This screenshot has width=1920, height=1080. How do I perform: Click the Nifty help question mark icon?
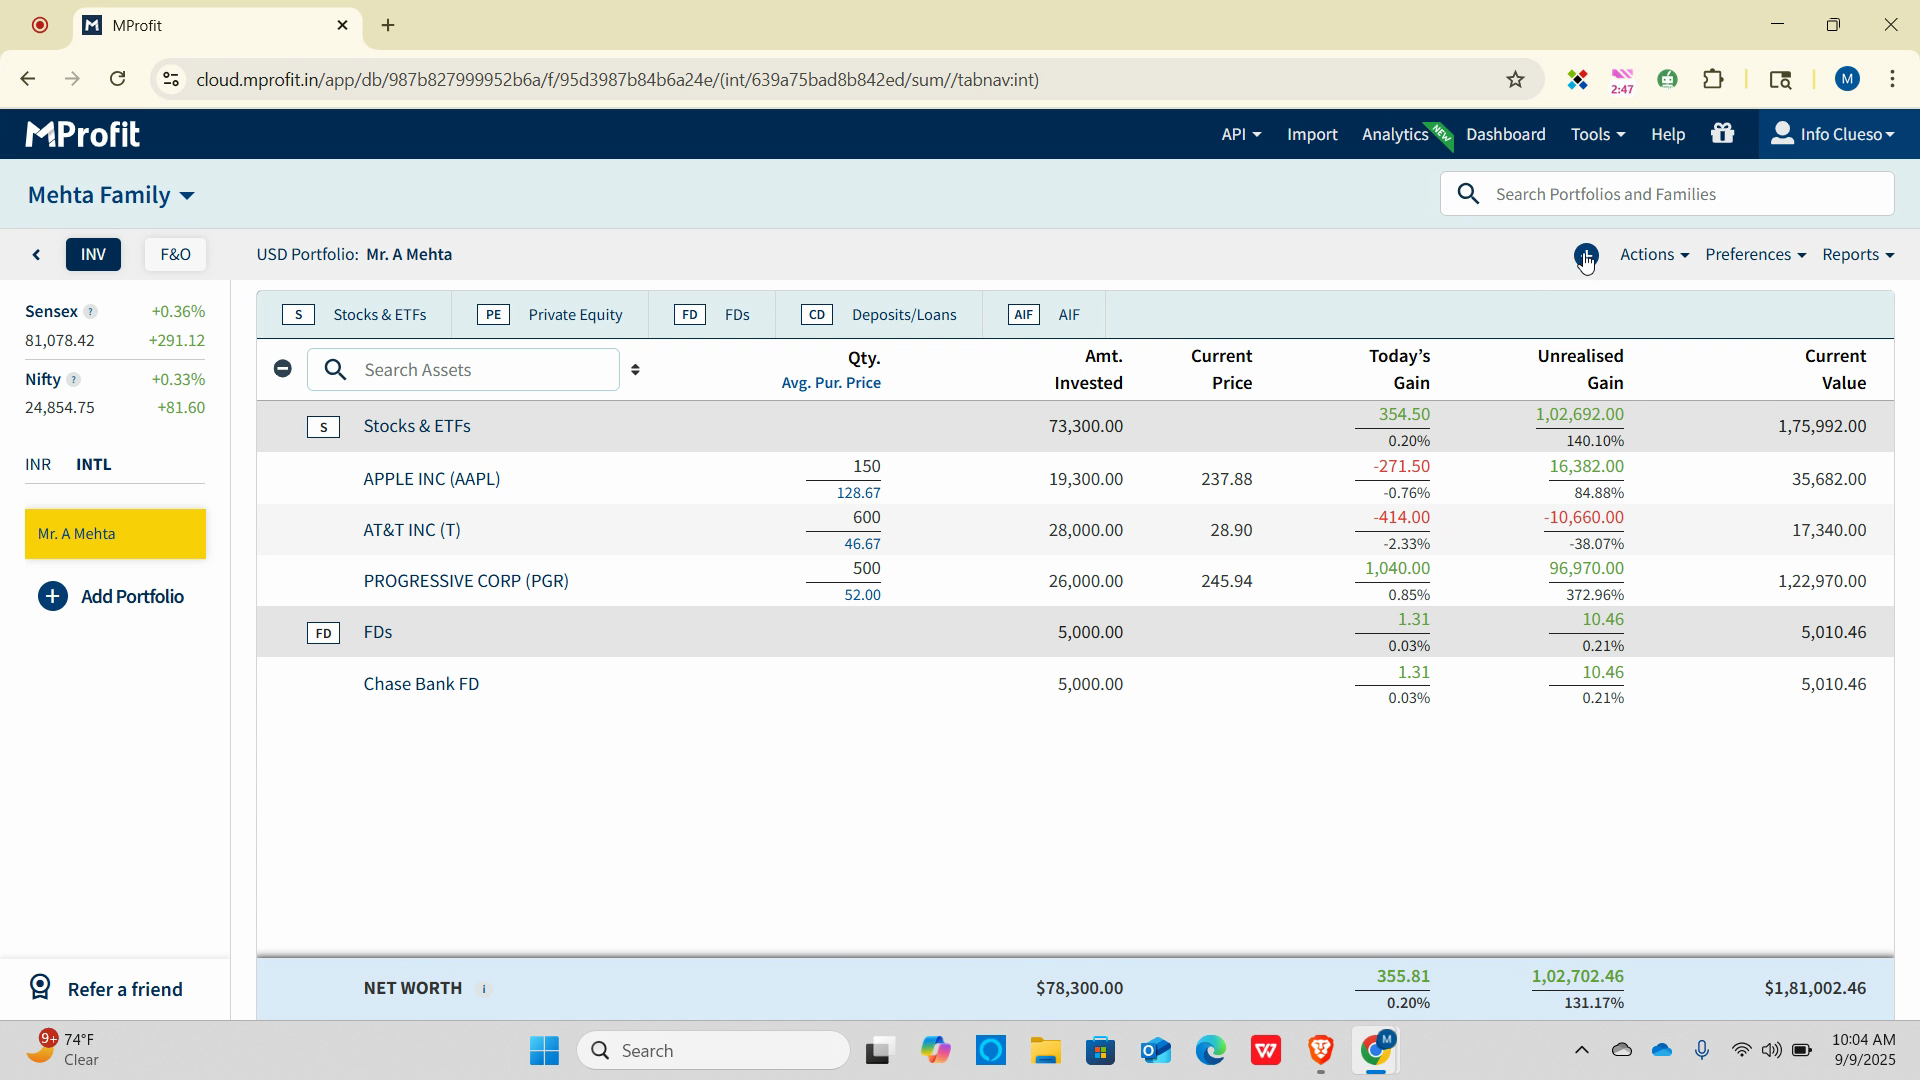[x=73, y=380]
